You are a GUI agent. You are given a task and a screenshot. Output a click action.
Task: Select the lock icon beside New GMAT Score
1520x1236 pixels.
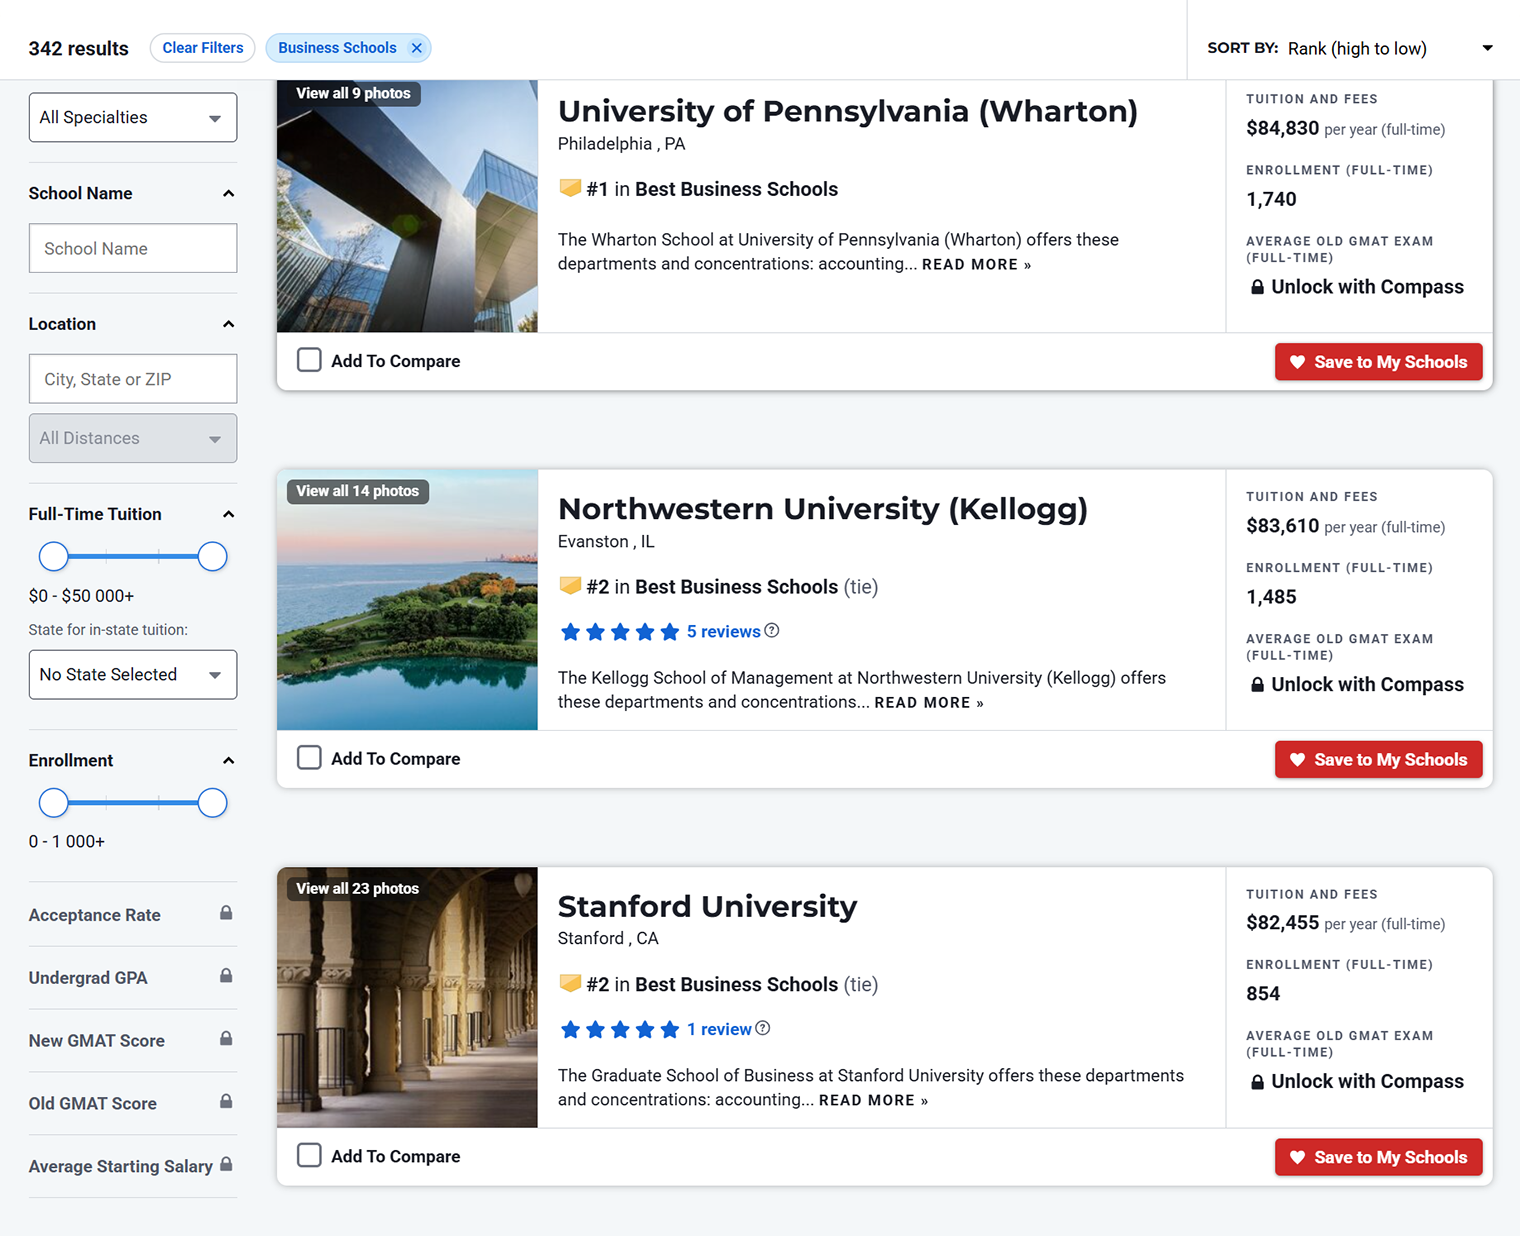tap(226, 1040)
